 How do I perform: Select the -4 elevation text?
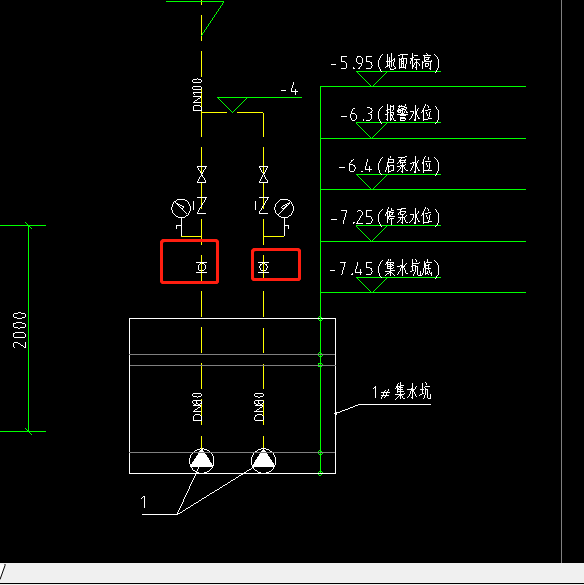tap(290, 89)
